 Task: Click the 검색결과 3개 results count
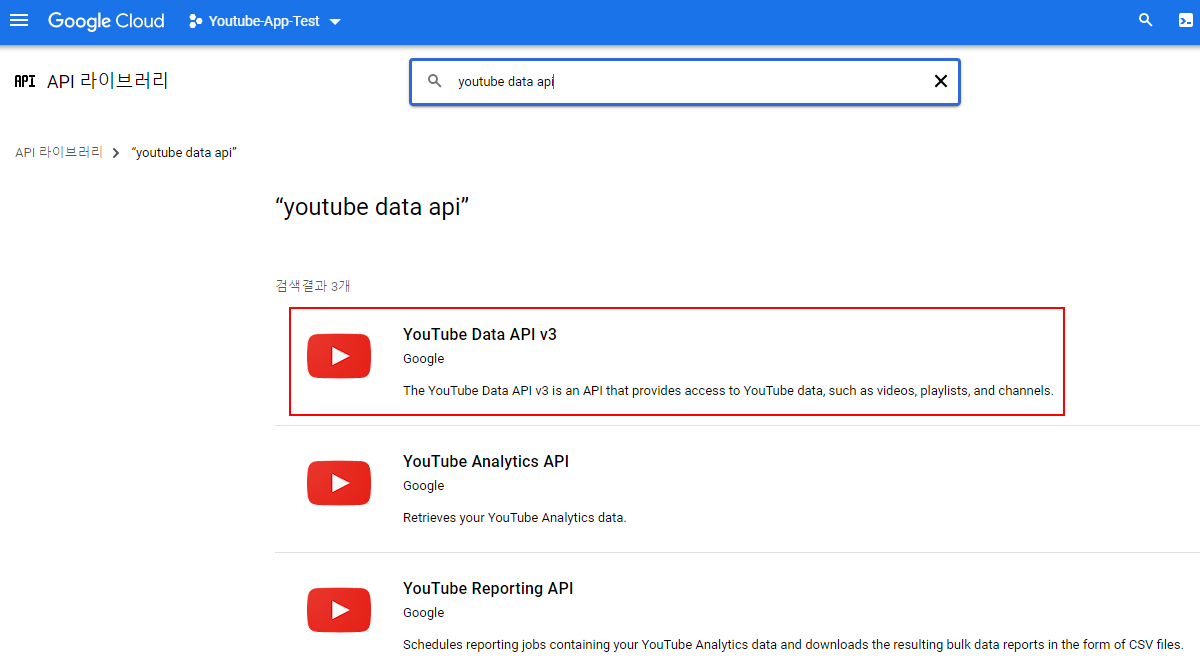pyautogui.click(x=313, y=286)
